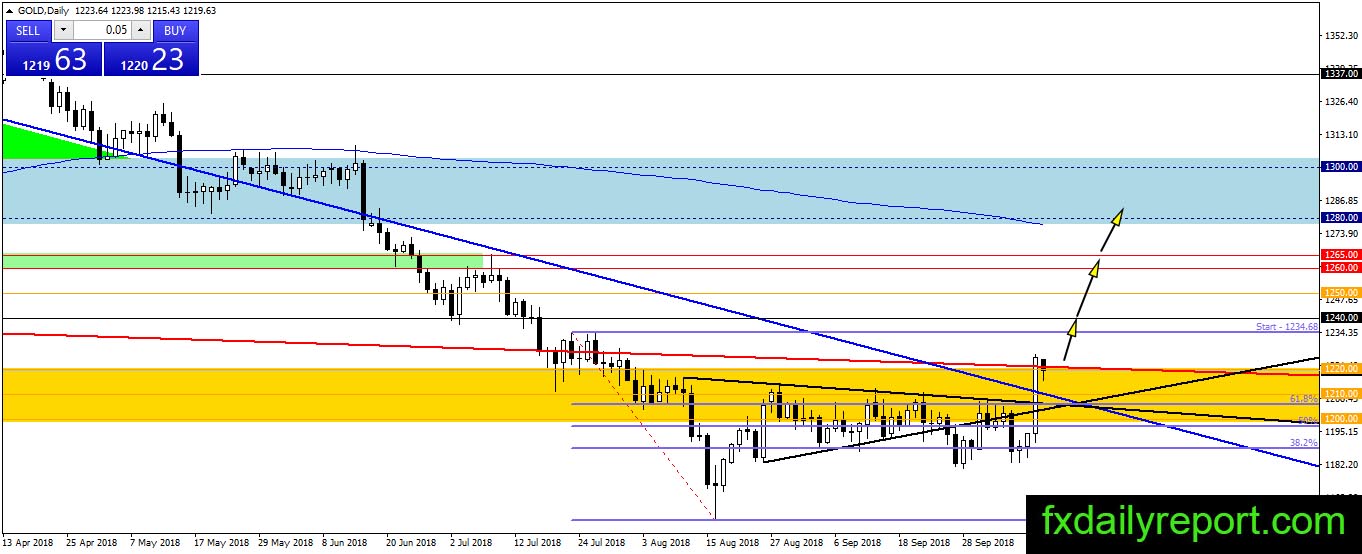Collapse the one-click trading panel triangle
The width and height of the screenshot is (1362, 554).
[x=8, y=9]
